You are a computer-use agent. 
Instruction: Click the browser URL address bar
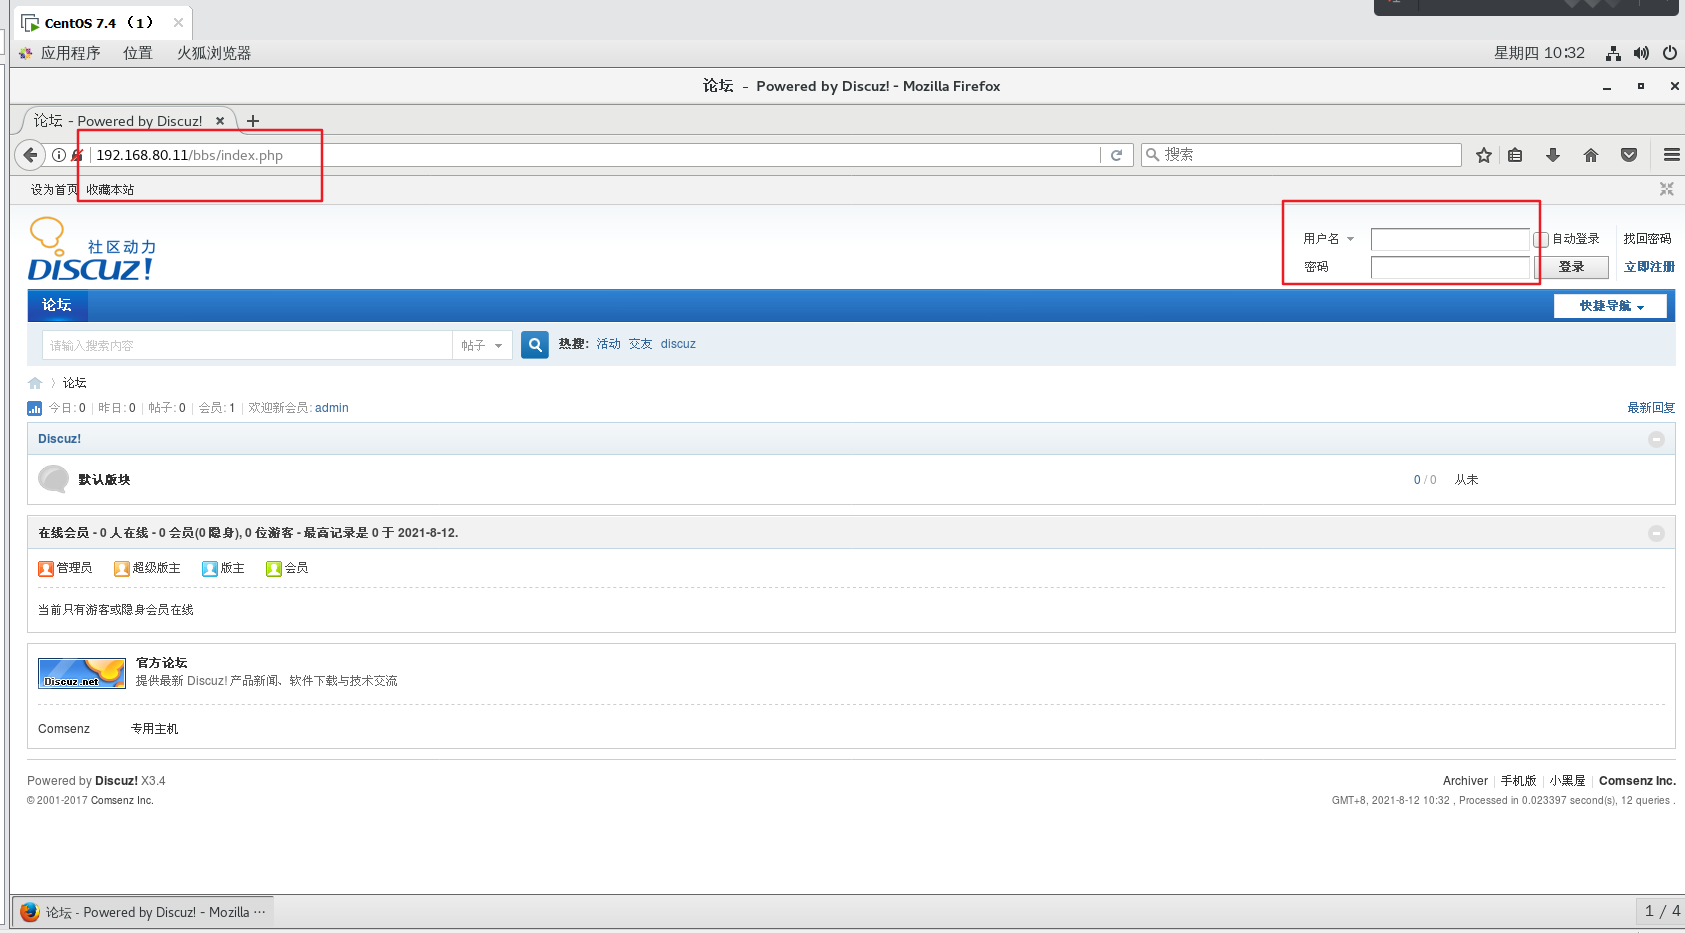click(596, 155)
